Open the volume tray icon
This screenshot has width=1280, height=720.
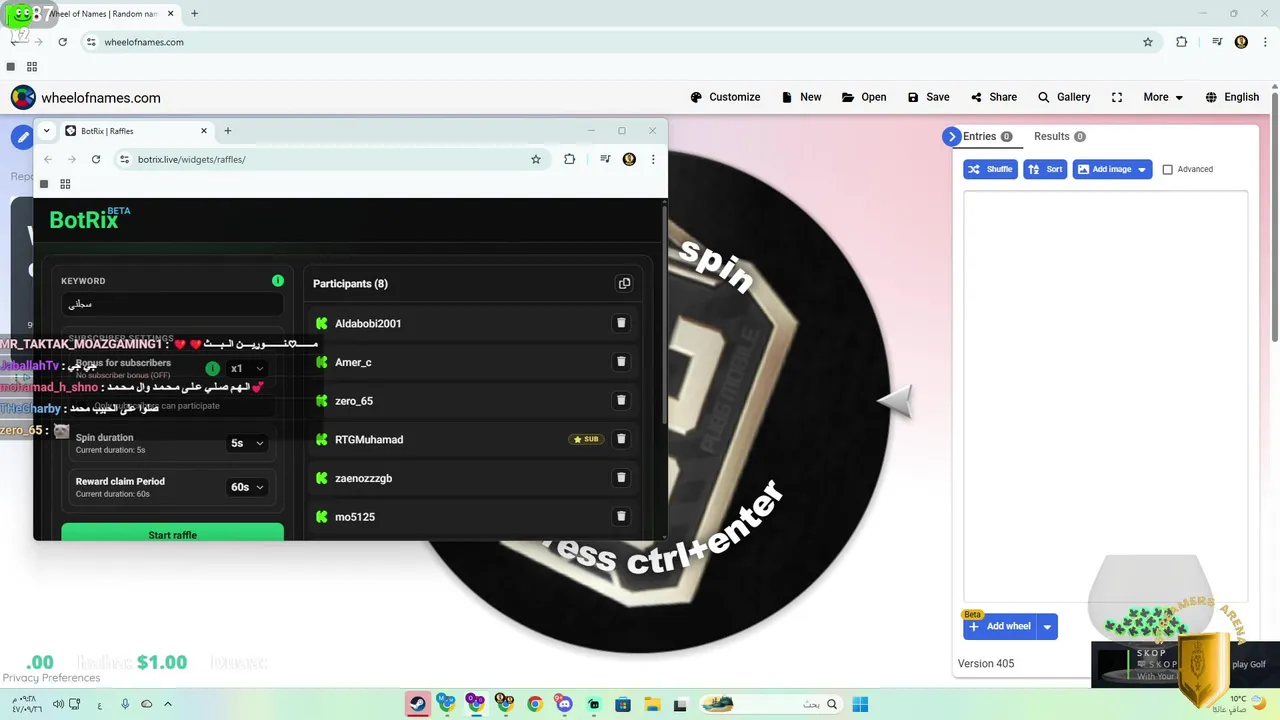pos(59,704)
